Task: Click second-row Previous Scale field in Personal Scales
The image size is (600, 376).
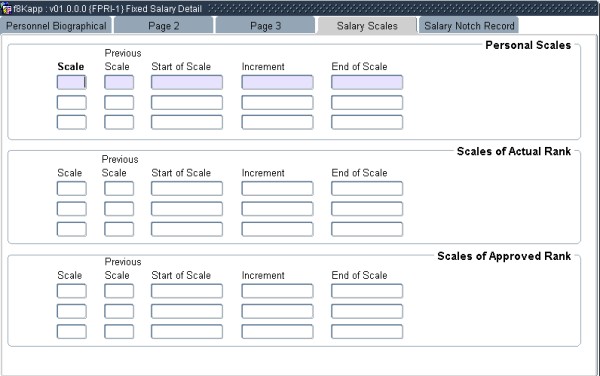Action: pos(119,103)
